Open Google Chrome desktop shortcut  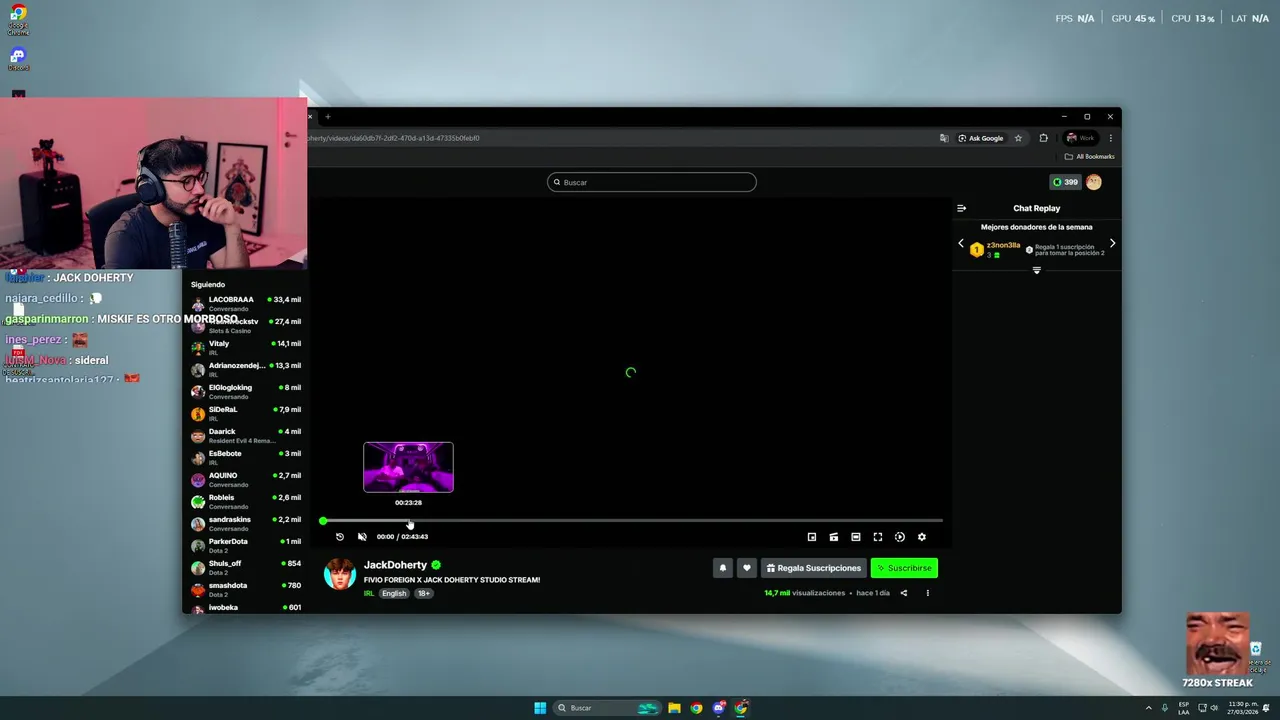coord(18,19)
